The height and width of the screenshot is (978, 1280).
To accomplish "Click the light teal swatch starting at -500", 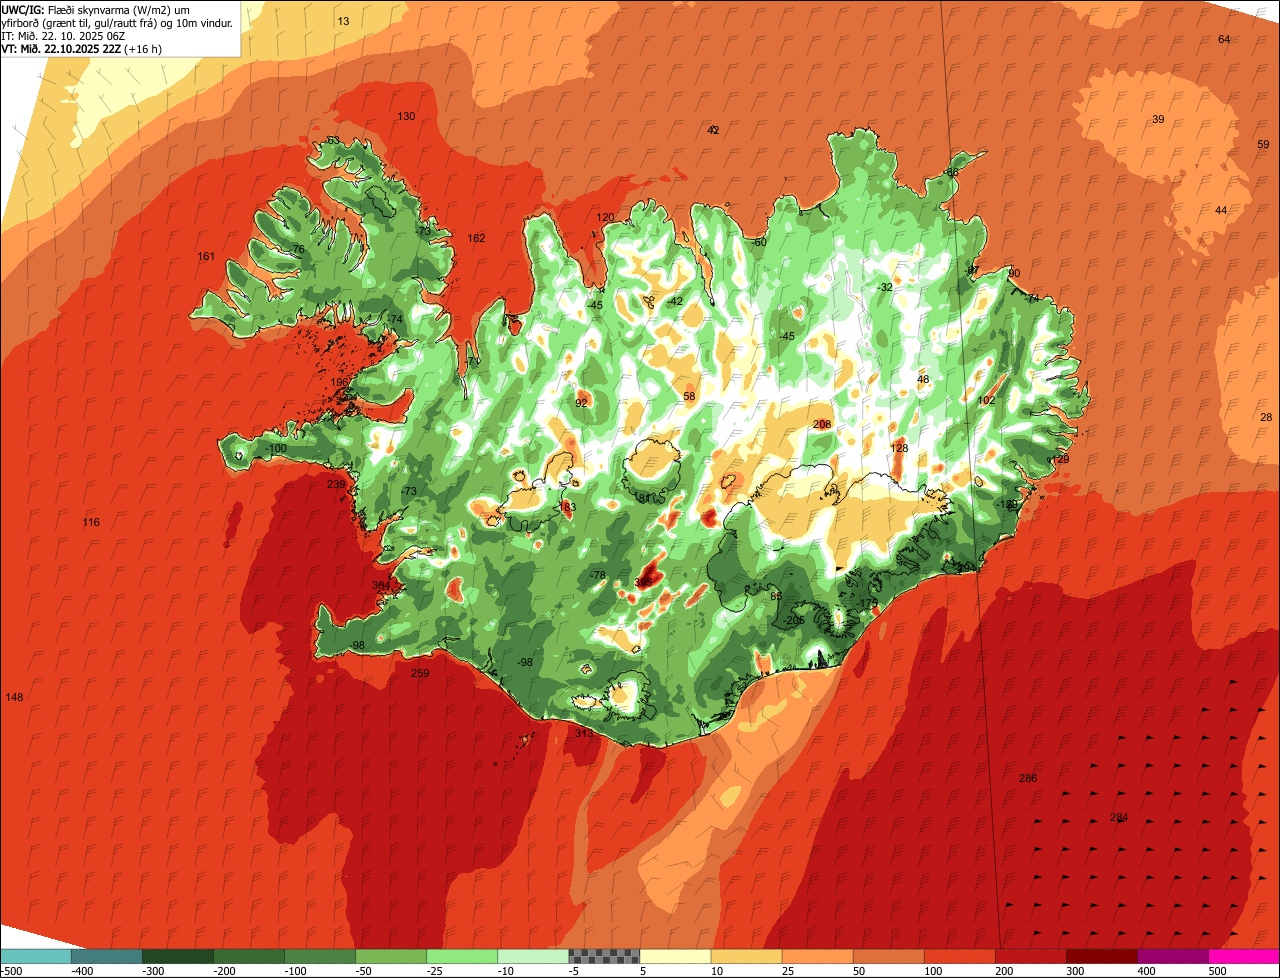I will [x=35, y=955].
